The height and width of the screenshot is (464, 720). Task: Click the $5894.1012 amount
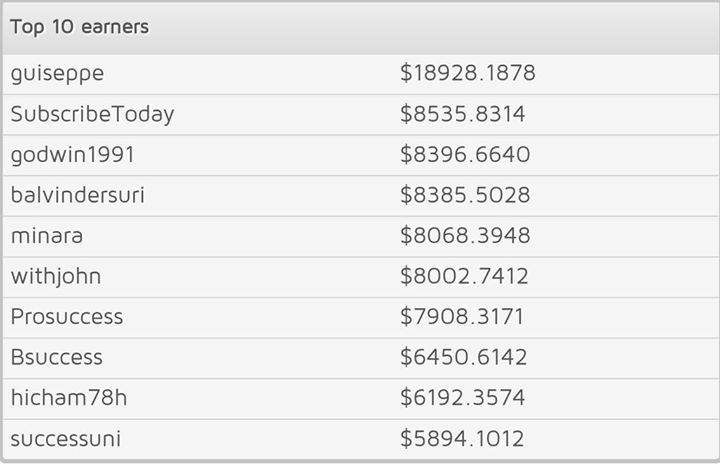462,438
